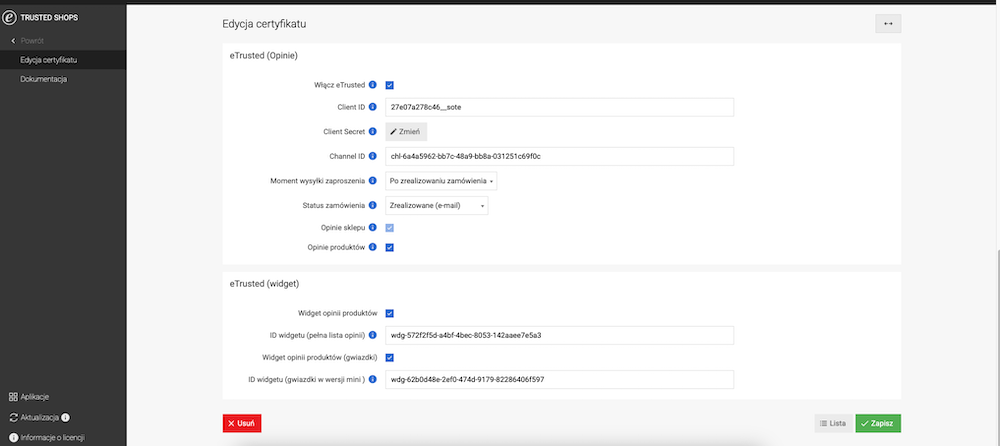Click into ID widgetu (pełna lista opinii) field

[x=559, y=336]
